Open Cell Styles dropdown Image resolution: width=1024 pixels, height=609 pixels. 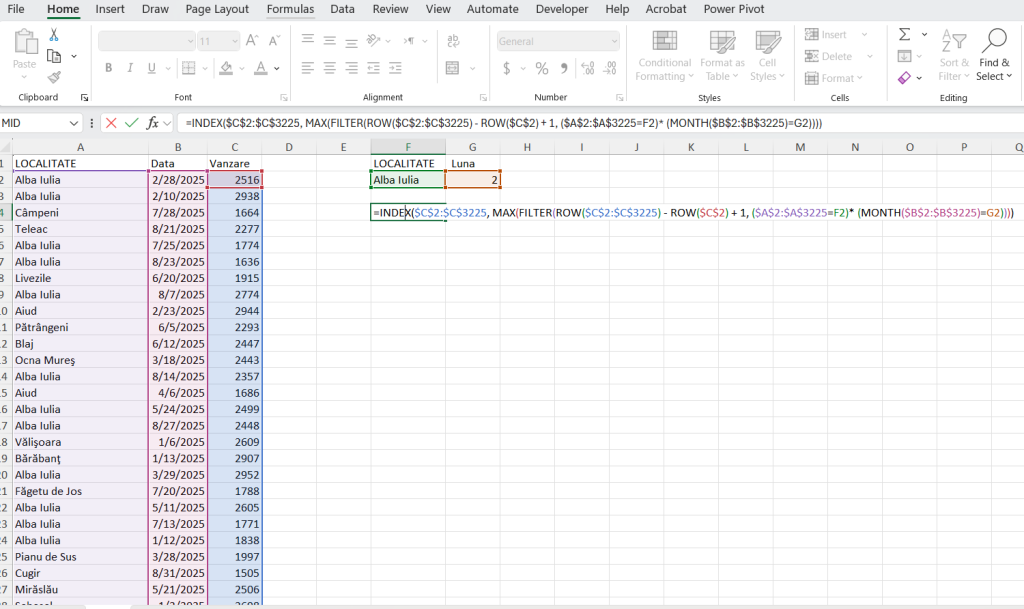[x=767, y=56]
